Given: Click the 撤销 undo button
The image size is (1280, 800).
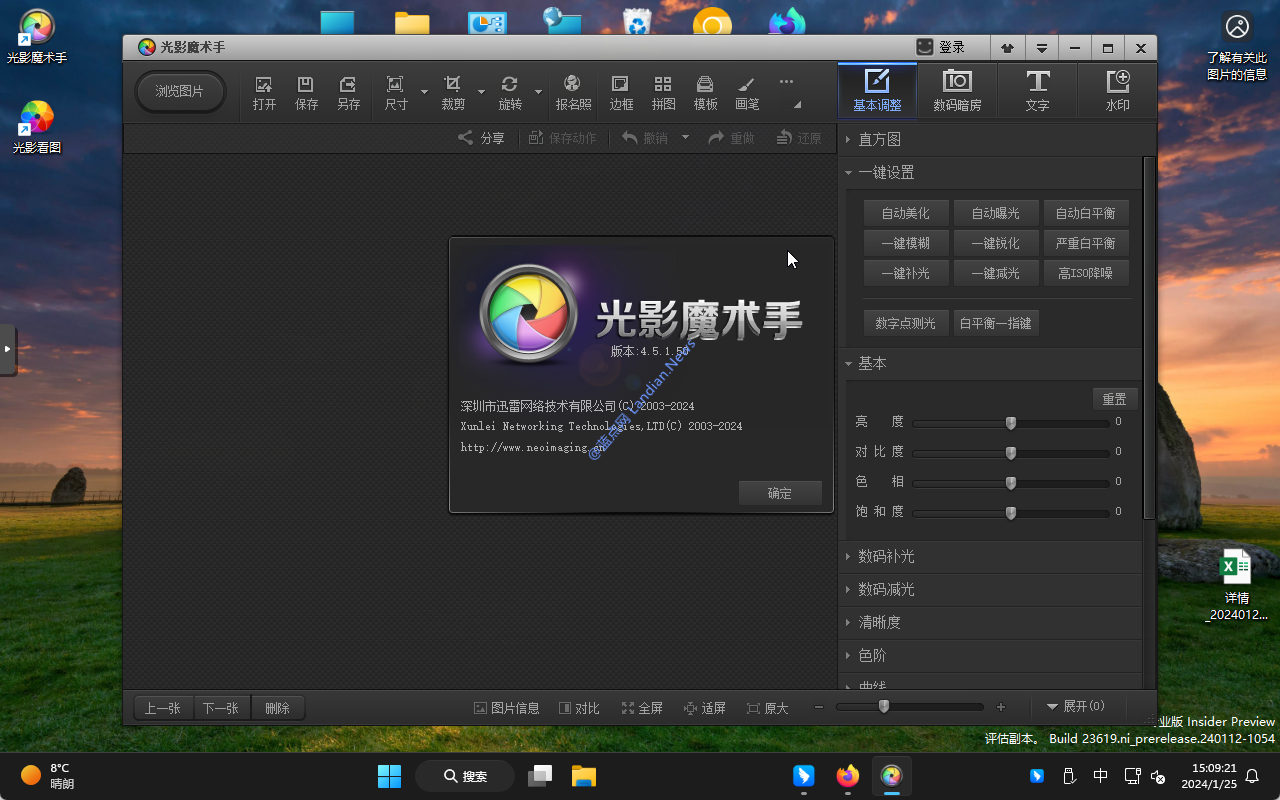Looking at the screenshot, I should tap(645, 138).
